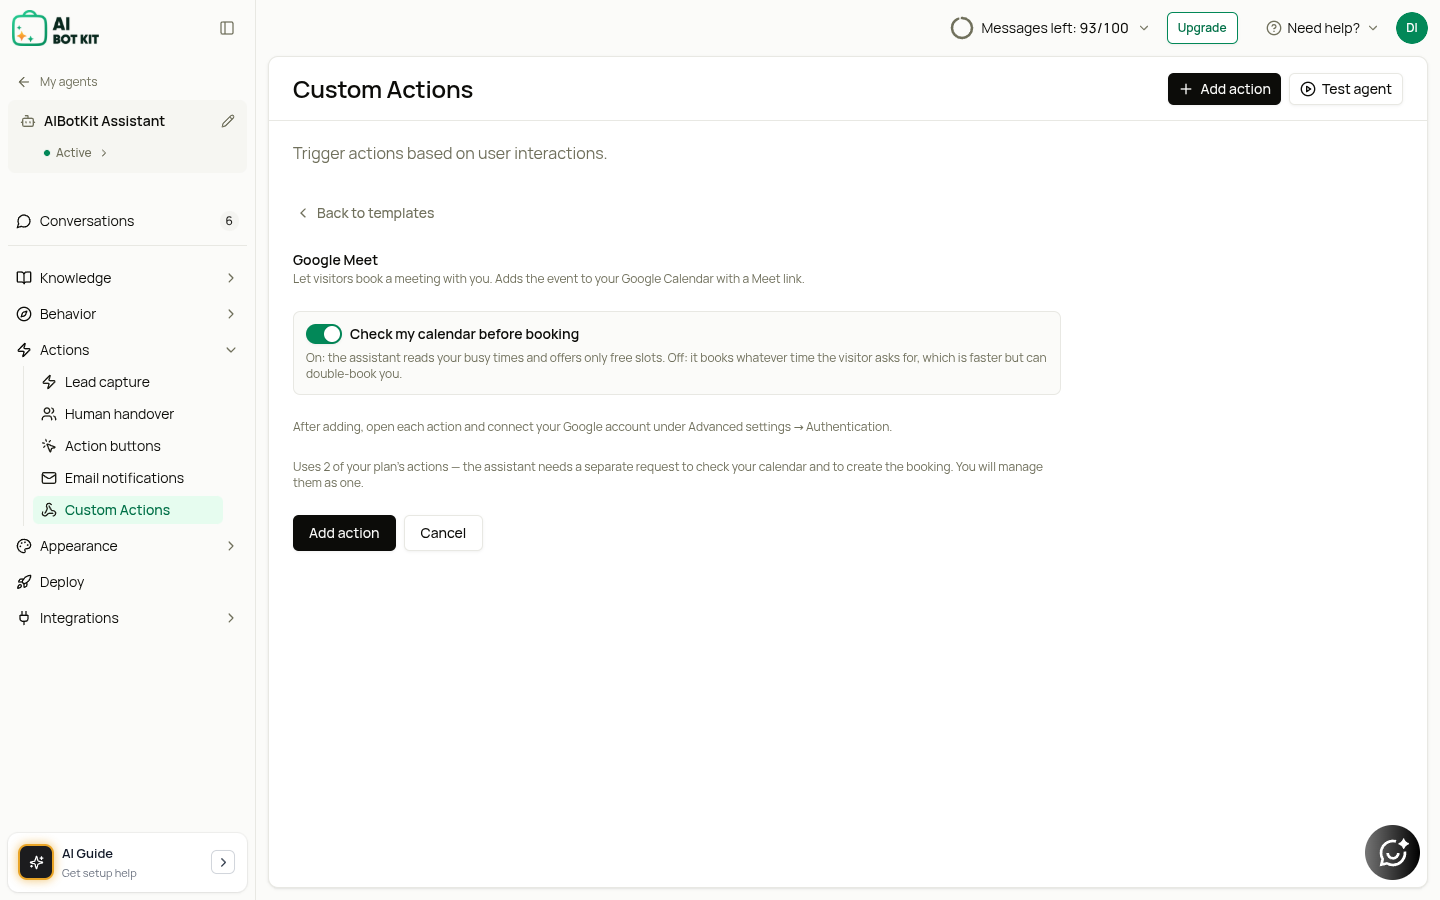Click the Upgrade button
Image resolution: width=1440 pixels, height=900 pixels.
click(x=1202, y=28)
